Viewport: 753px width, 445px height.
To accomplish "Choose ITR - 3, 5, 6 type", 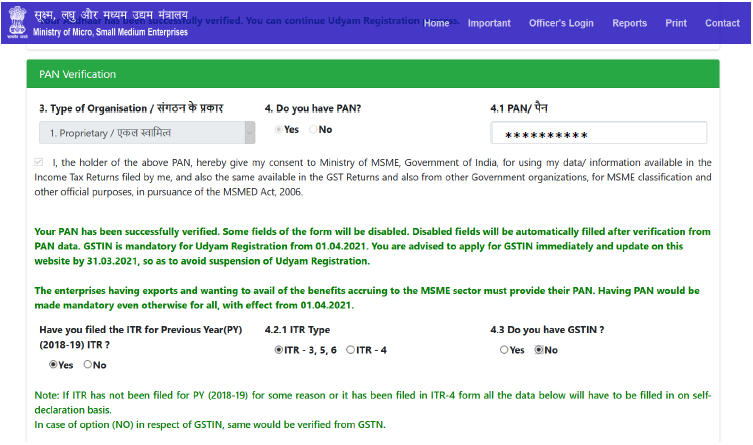I will tap(278, 350).
